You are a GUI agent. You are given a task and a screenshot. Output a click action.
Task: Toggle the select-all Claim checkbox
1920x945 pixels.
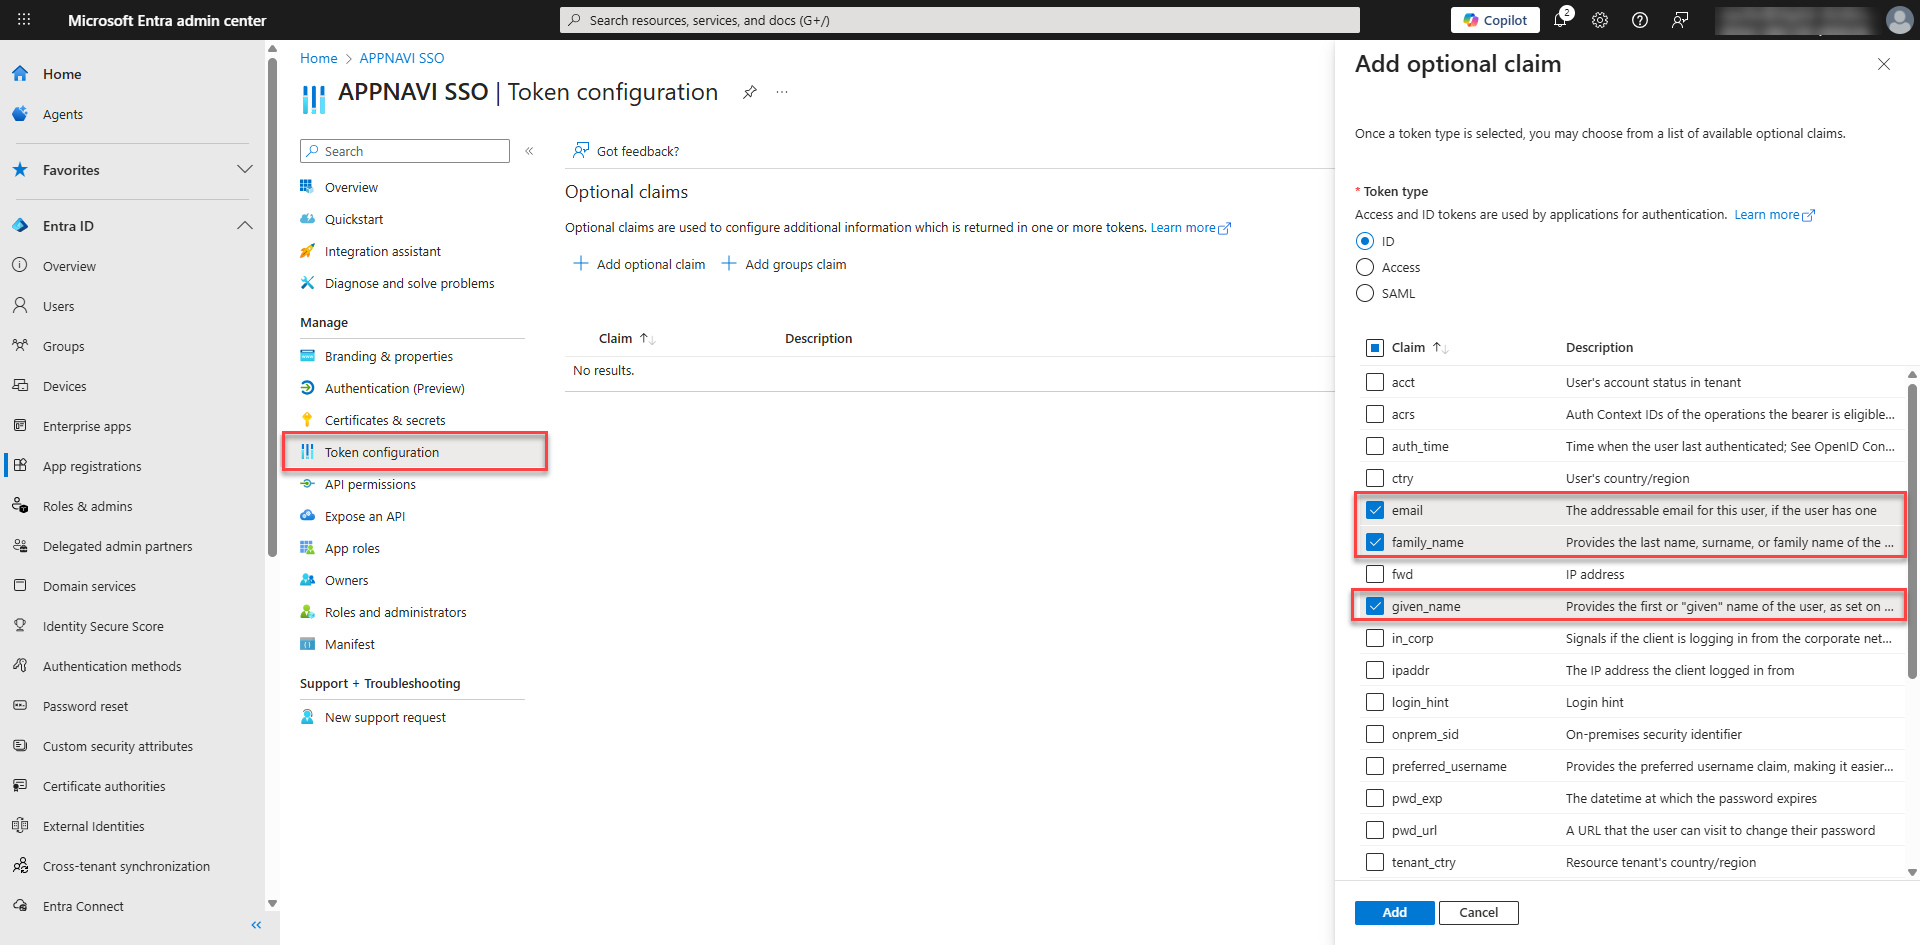click(1375, 347)
